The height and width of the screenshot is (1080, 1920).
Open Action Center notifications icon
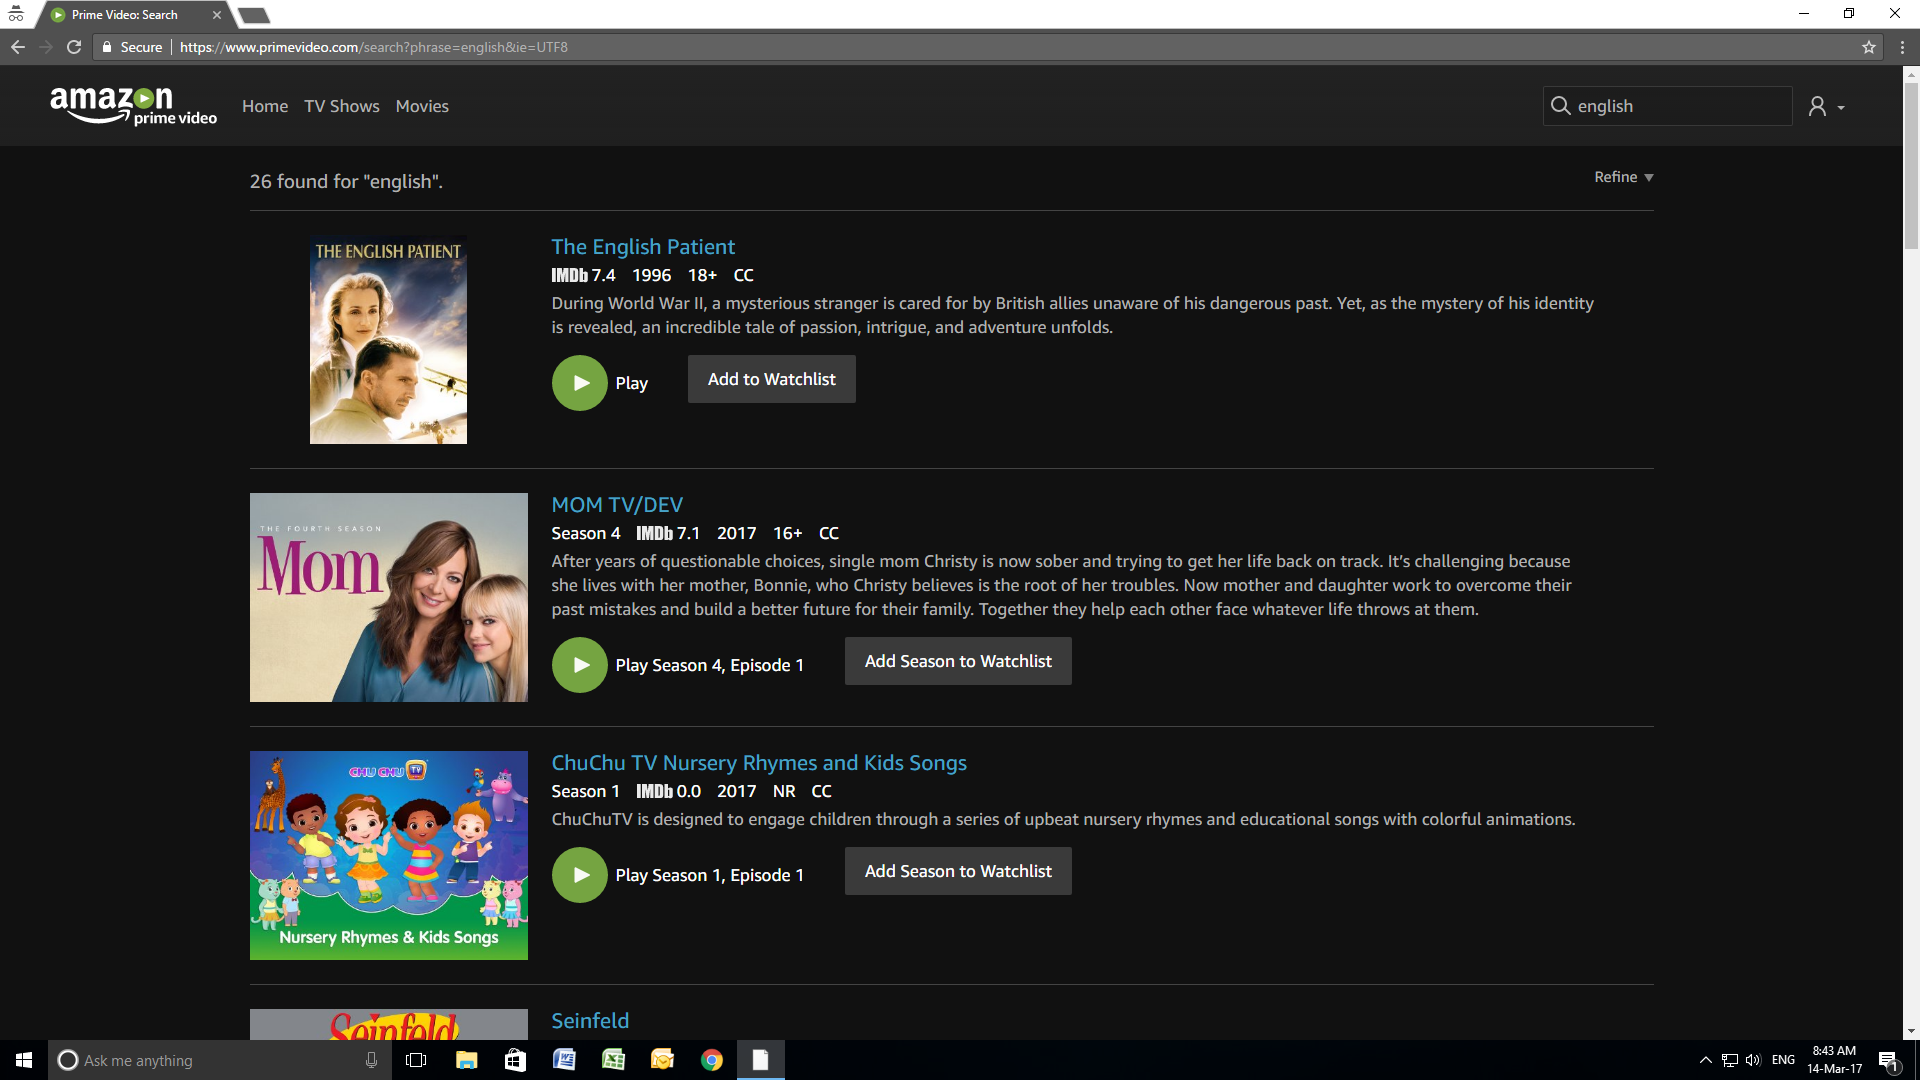(1888, 1060)
